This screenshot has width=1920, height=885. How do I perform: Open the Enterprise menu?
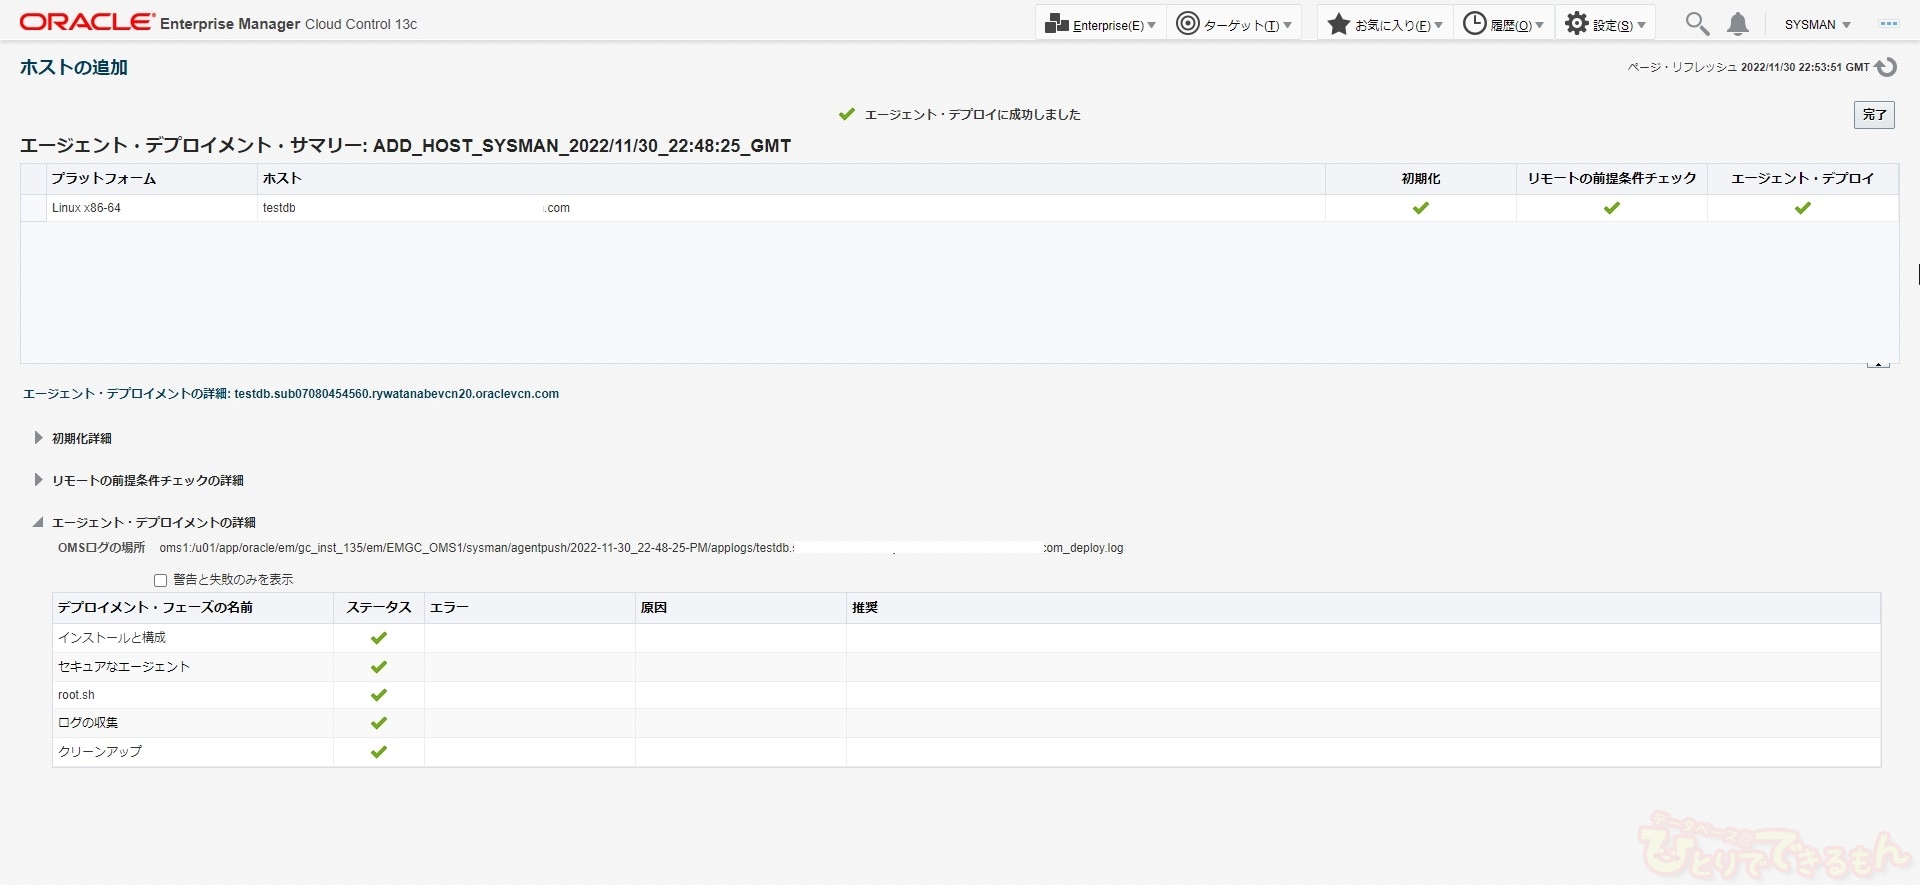pyautogui.click(x=1100, y=24)
